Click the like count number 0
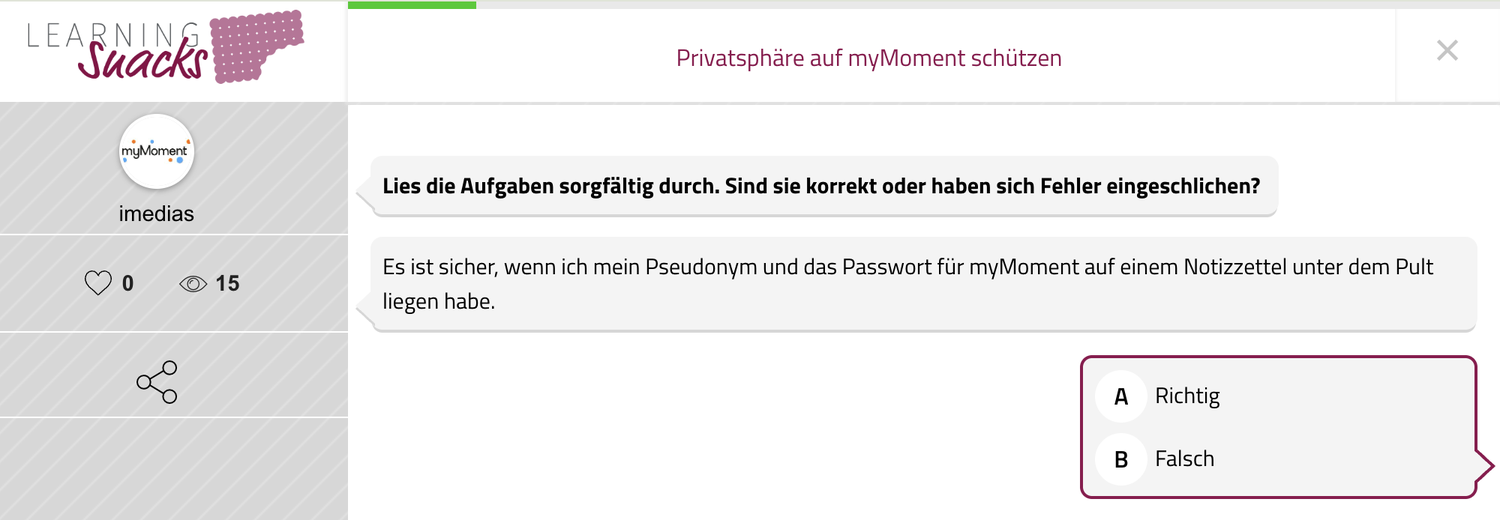Image resolution: width=1500 pixels, height=520 pixels. coord(128,284)
